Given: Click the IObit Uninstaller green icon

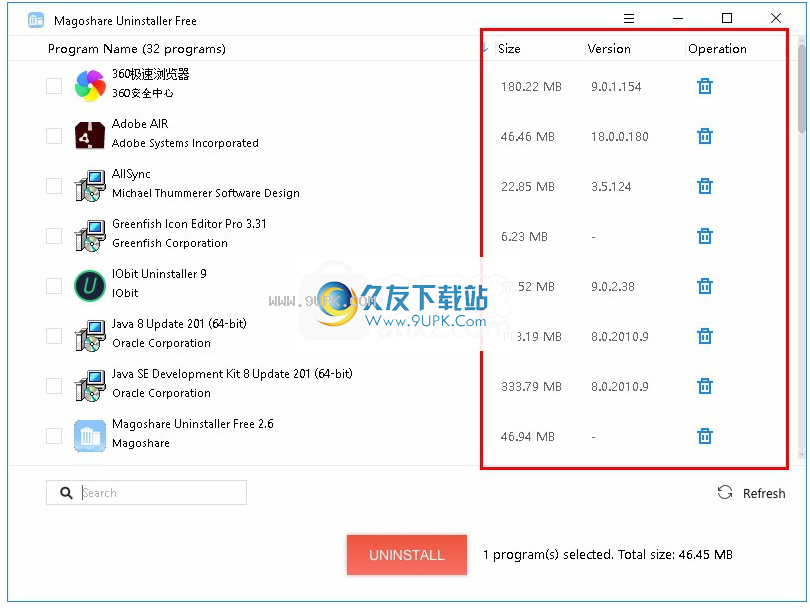Looking at the screenshot, I should coord(90,286).
